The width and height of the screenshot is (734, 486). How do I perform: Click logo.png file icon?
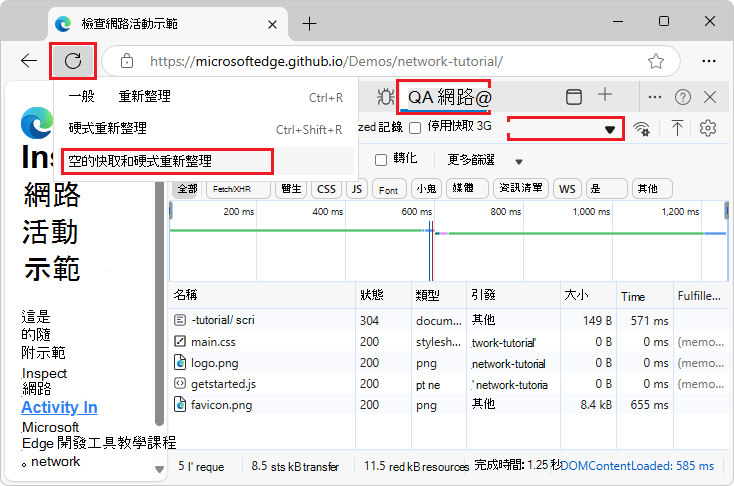coord(180,362)
